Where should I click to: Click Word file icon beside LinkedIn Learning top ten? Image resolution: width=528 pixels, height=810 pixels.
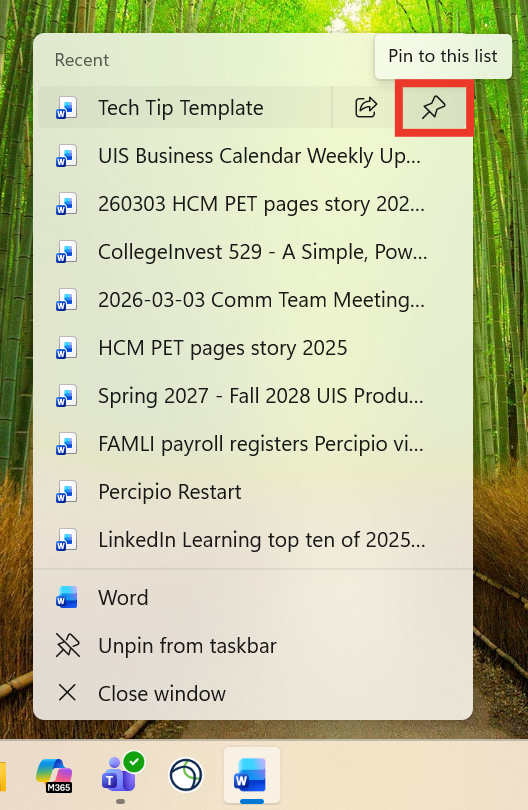[67, 540]
